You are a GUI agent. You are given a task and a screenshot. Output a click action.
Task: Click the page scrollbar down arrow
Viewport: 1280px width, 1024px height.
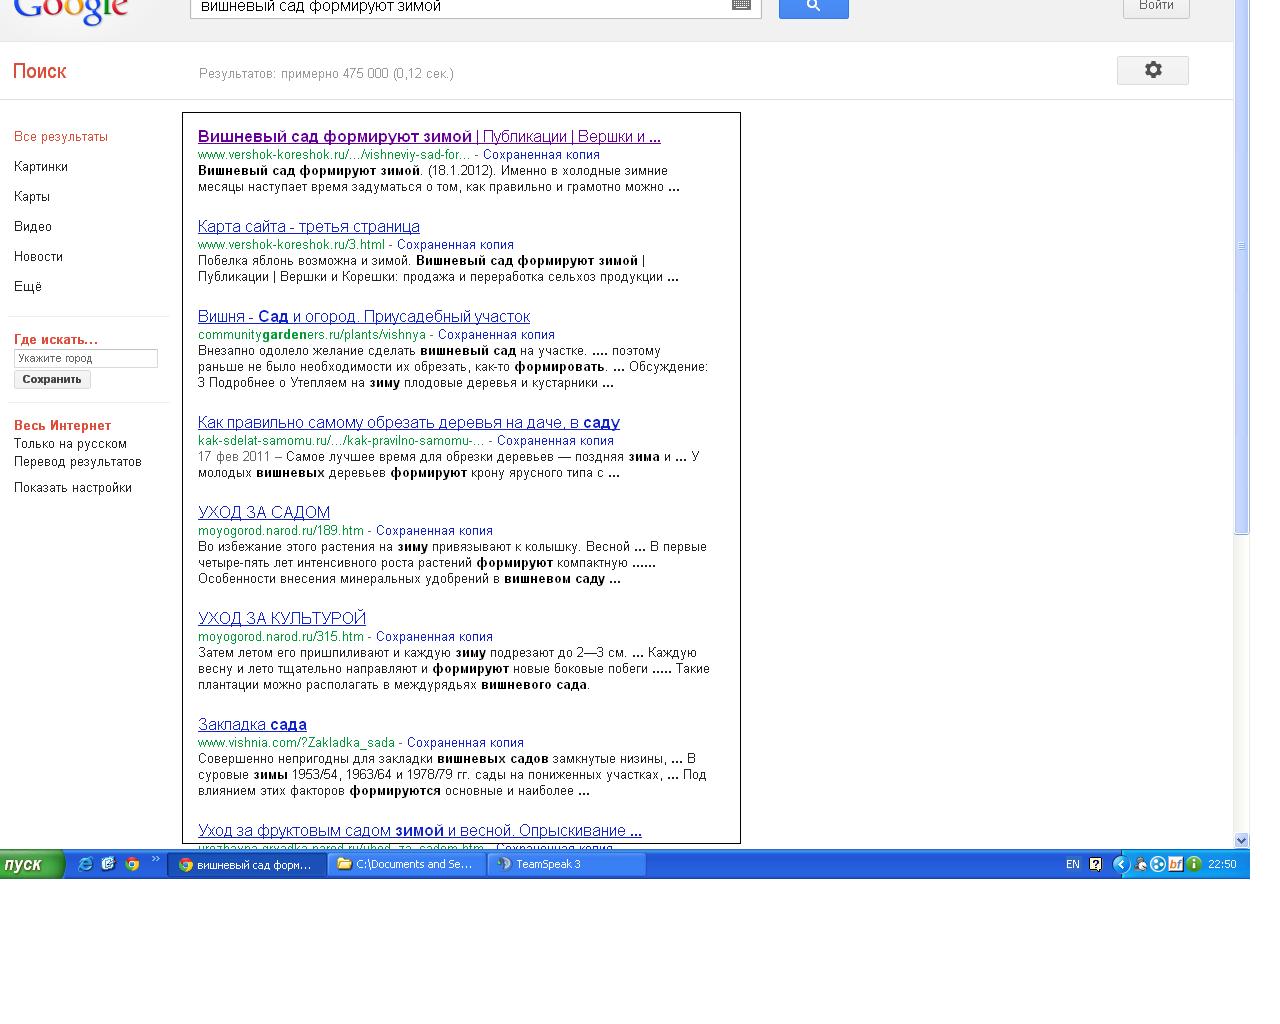click(x=1241, y=841)
